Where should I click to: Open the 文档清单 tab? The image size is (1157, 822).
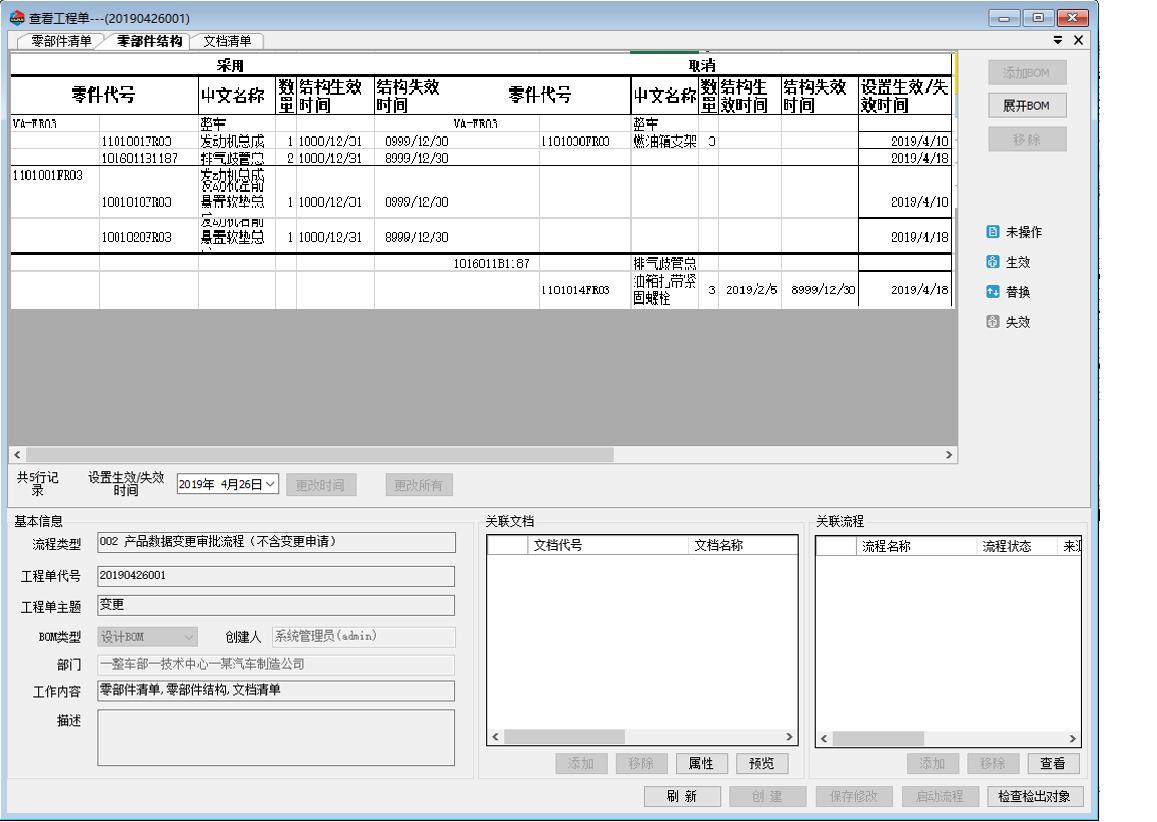[x=227, y=41]
